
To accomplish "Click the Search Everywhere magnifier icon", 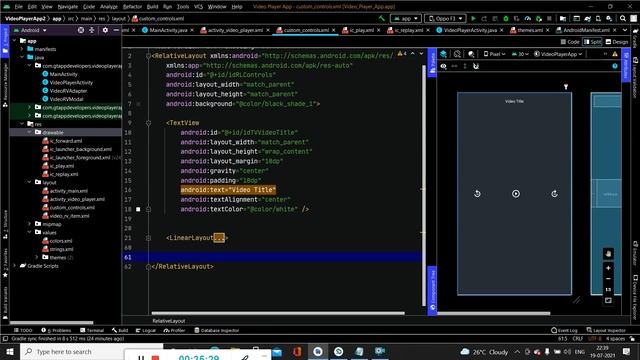I will point(623,18).
